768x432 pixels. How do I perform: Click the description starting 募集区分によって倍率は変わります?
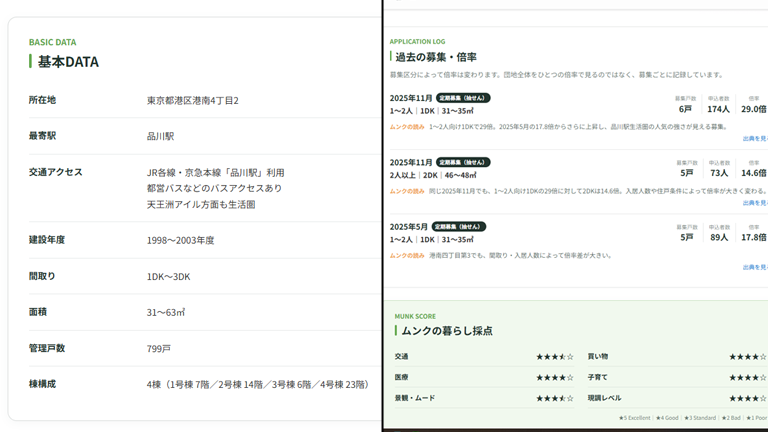[557, 75]
